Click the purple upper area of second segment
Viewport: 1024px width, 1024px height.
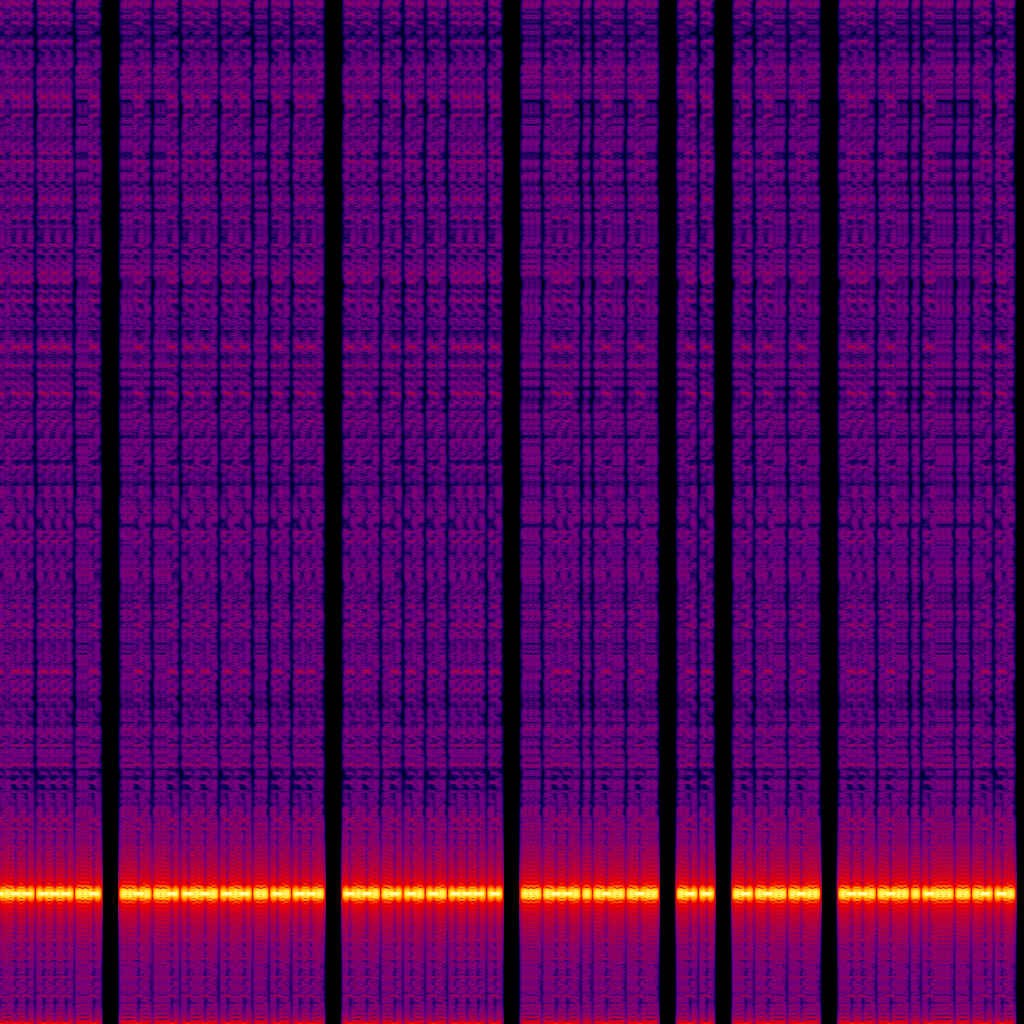[222, 400]
